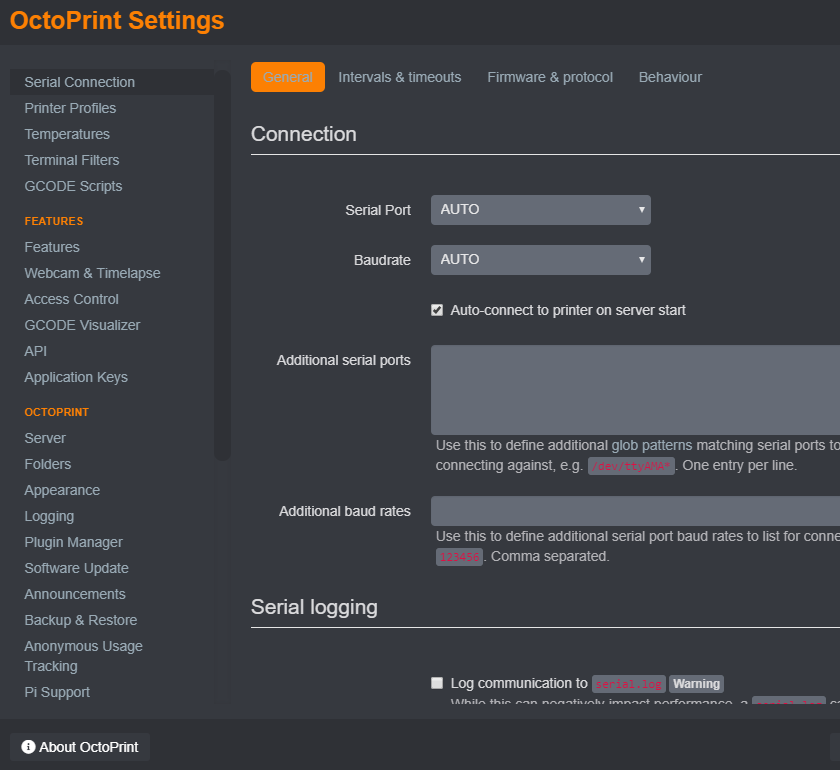This screenshot has height=770, width=840.
Task: Go to Access Control settings
Action: 71,299
